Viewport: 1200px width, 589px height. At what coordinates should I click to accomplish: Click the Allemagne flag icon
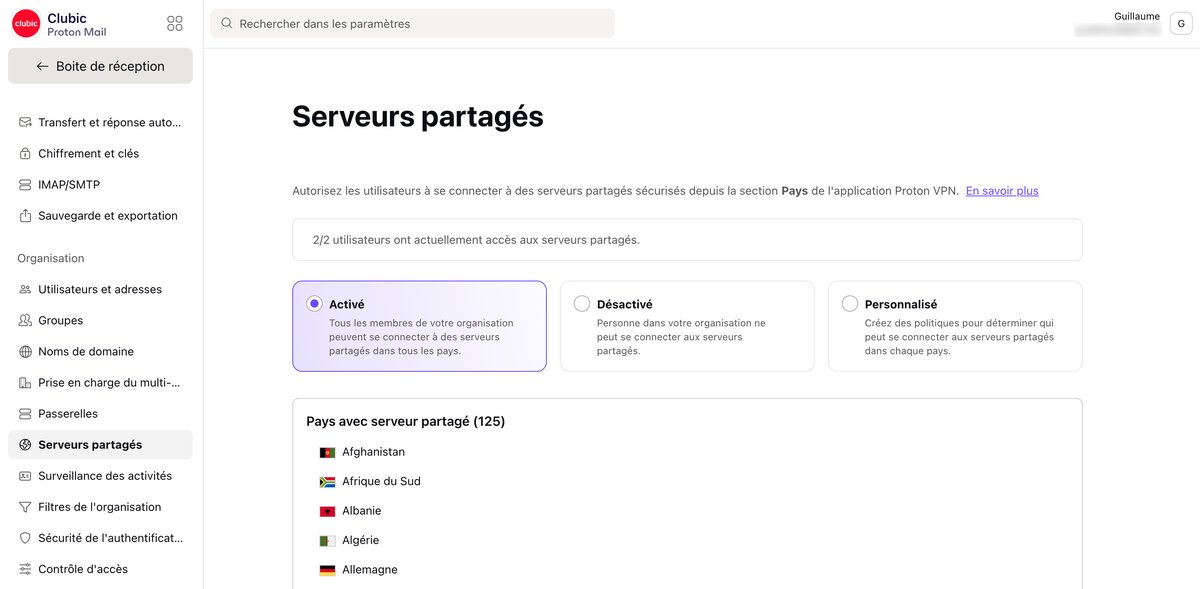327,570
